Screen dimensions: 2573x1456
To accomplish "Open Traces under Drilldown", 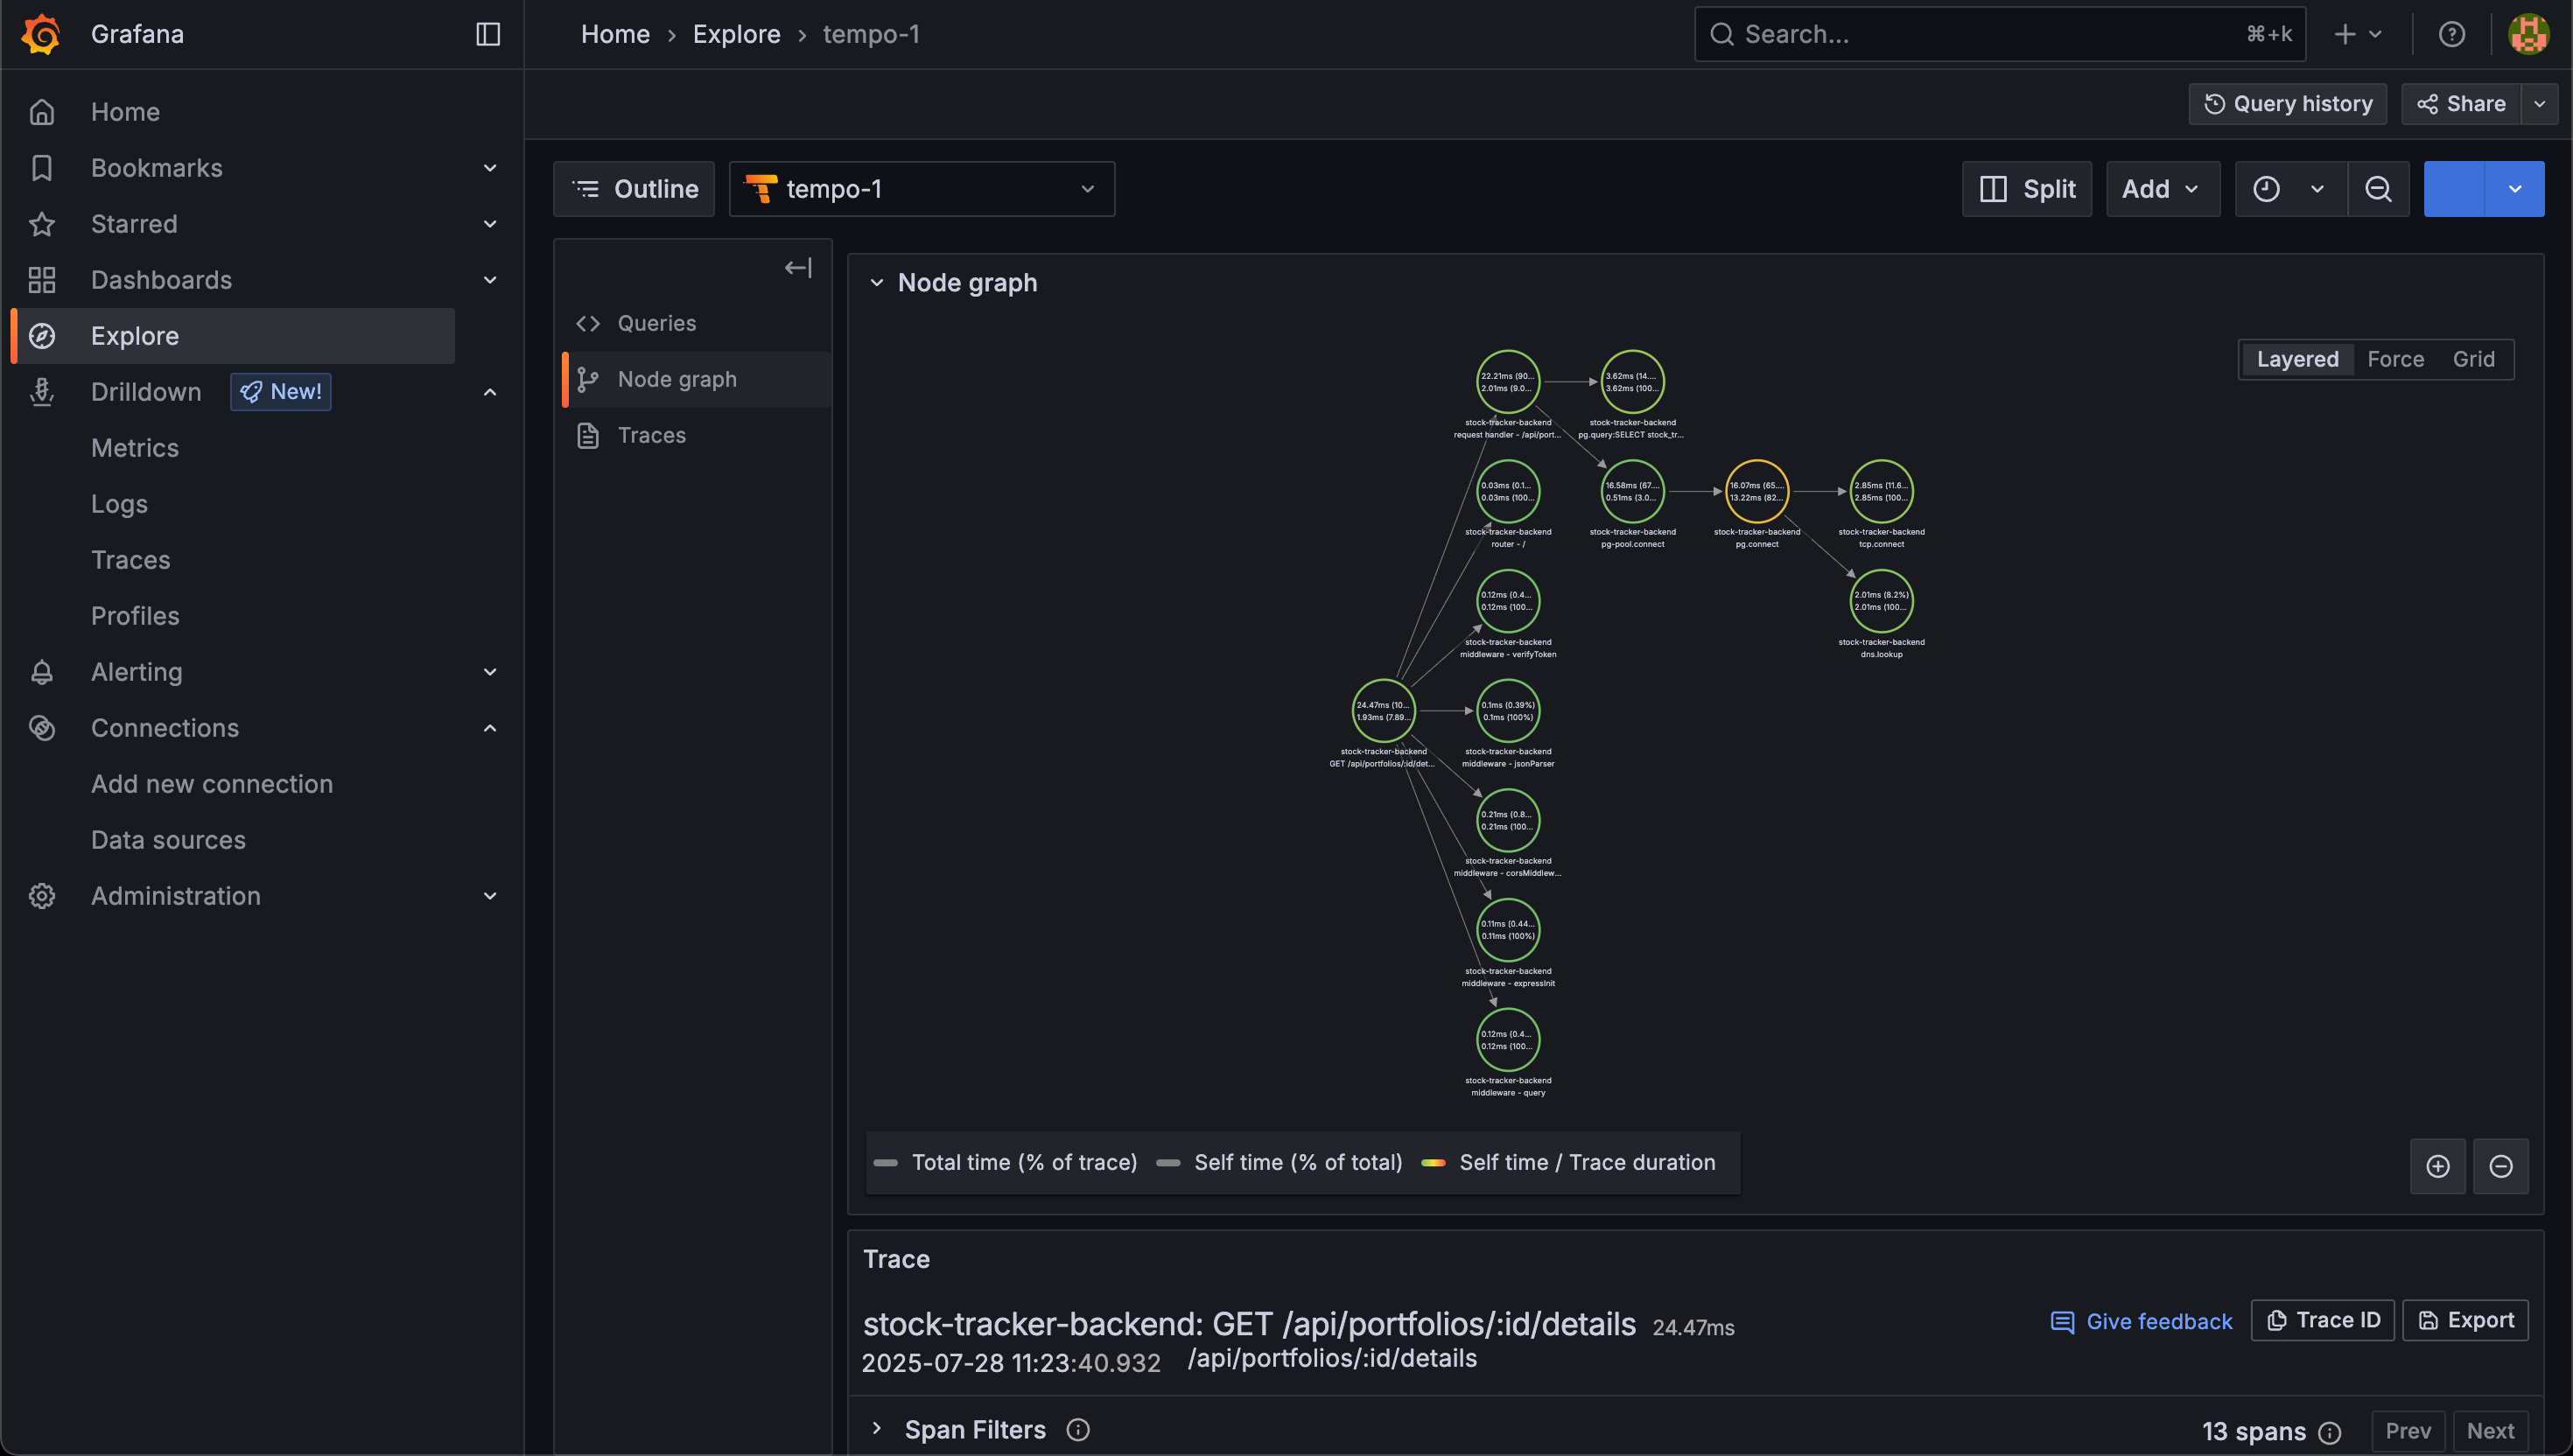I will click(x=131, y=560).
